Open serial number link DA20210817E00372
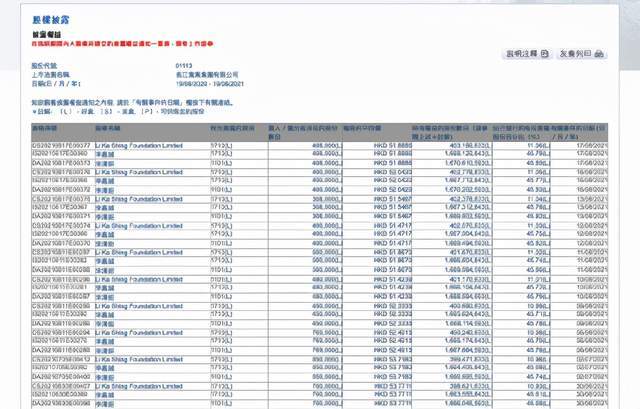 [x=62, y=188]
